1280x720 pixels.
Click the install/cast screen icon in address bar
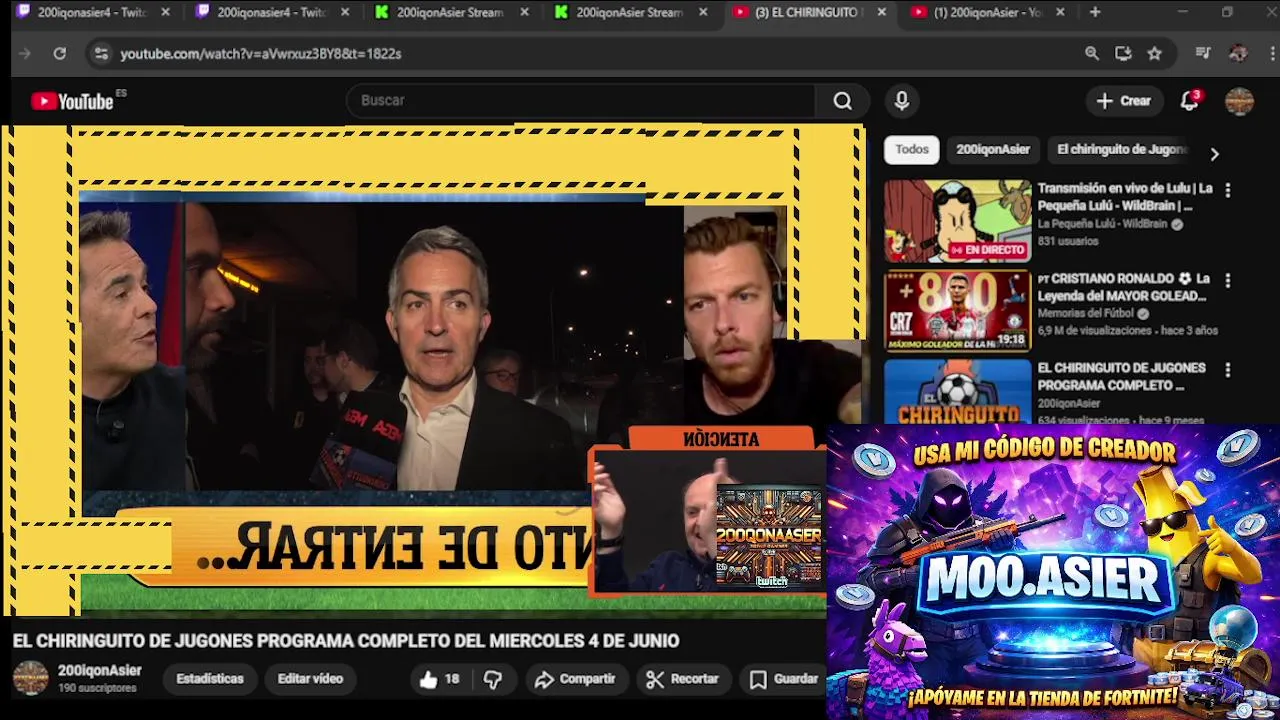(1123, 54)
